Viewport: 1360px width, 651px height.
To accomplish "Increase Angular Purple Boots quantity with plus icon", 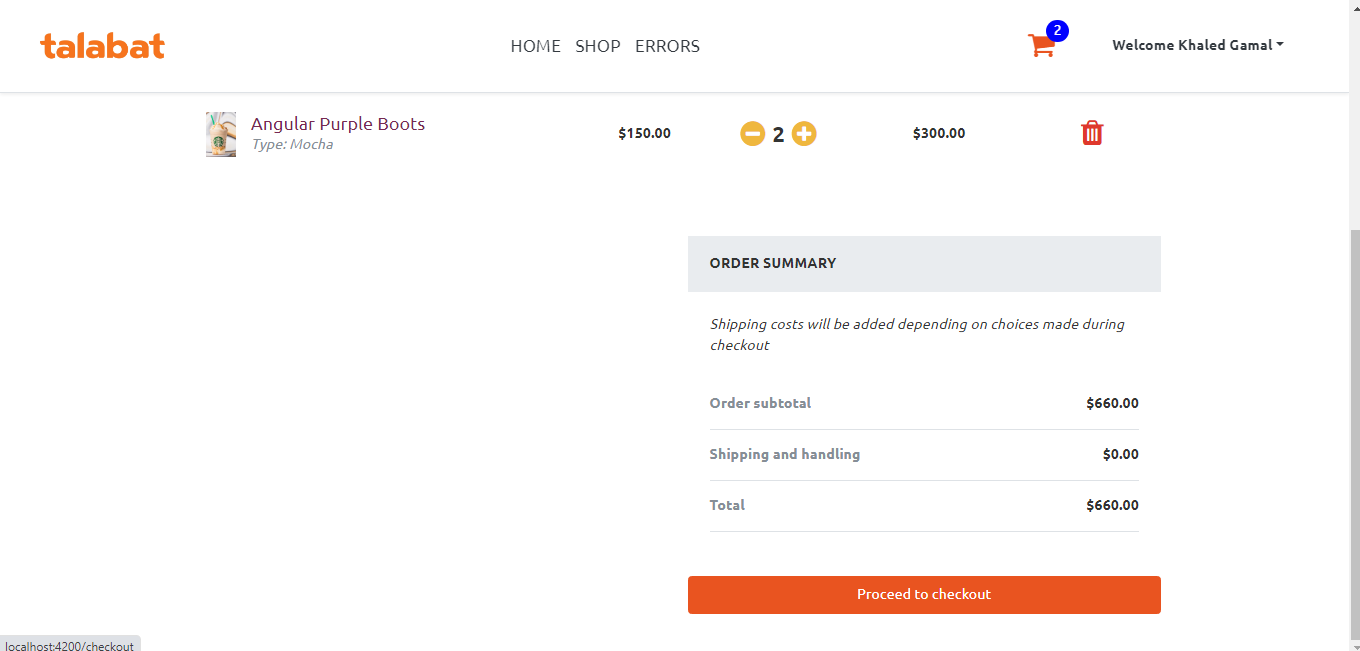I will [804, 133].
